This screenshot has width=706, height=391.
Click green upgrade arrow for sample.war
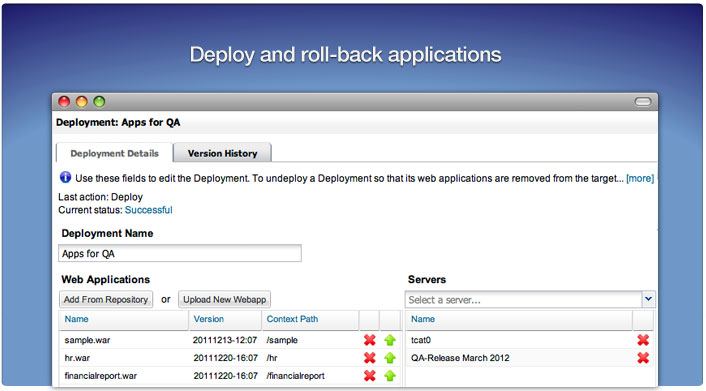coord(390,340)
